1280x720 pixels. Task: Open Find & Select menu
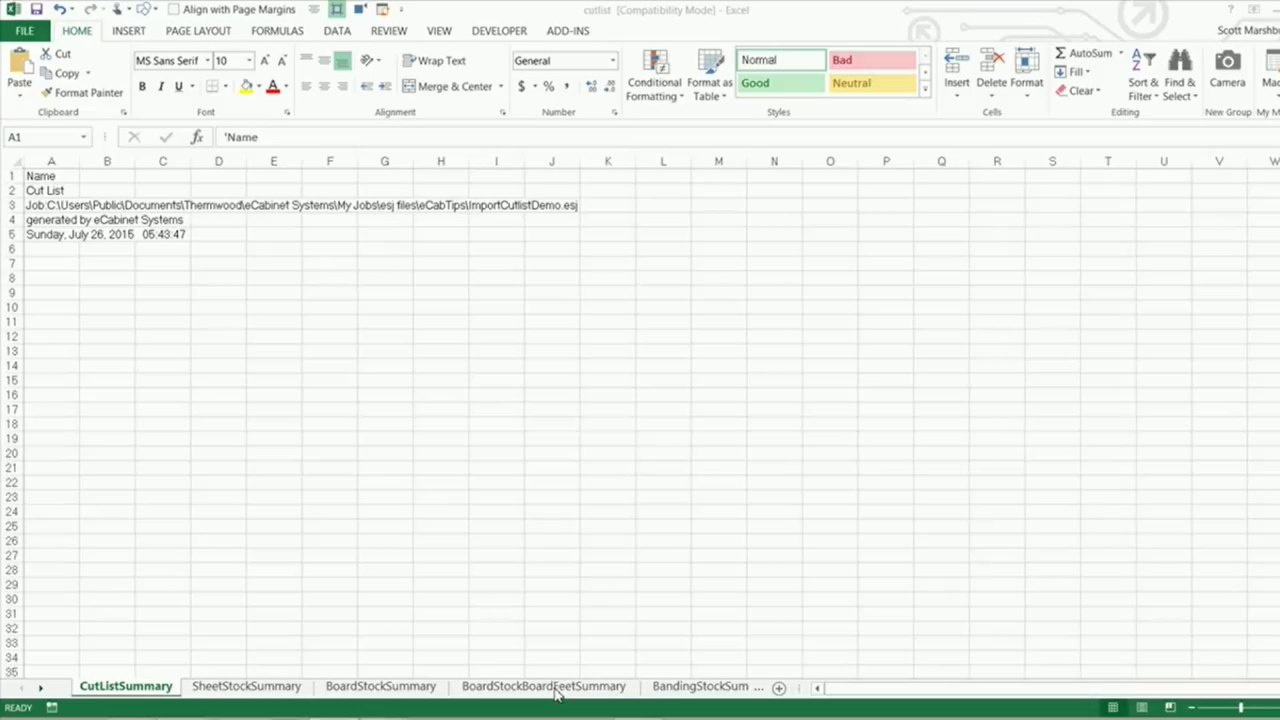pos(1180,75)
